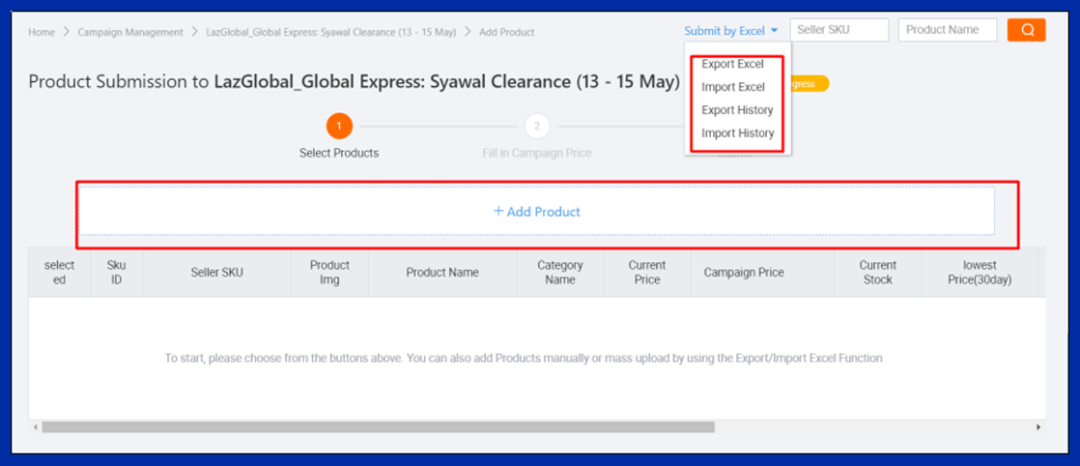Click the Seller SKU column header

(217, 273)
